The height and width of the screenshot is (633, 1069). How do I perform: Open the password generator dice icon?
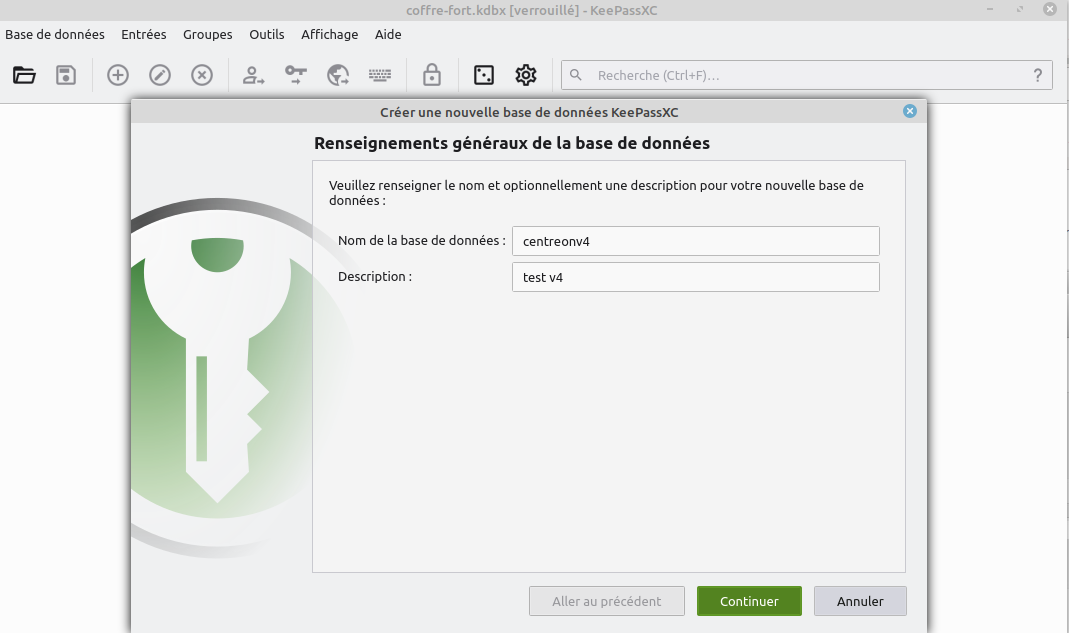point(484,75)
